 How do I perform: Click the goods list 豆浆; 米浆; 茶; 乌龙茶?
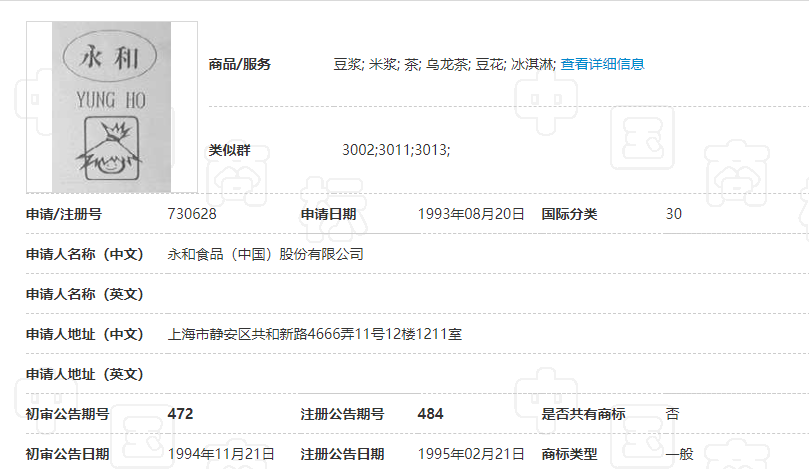coord(401,64)
